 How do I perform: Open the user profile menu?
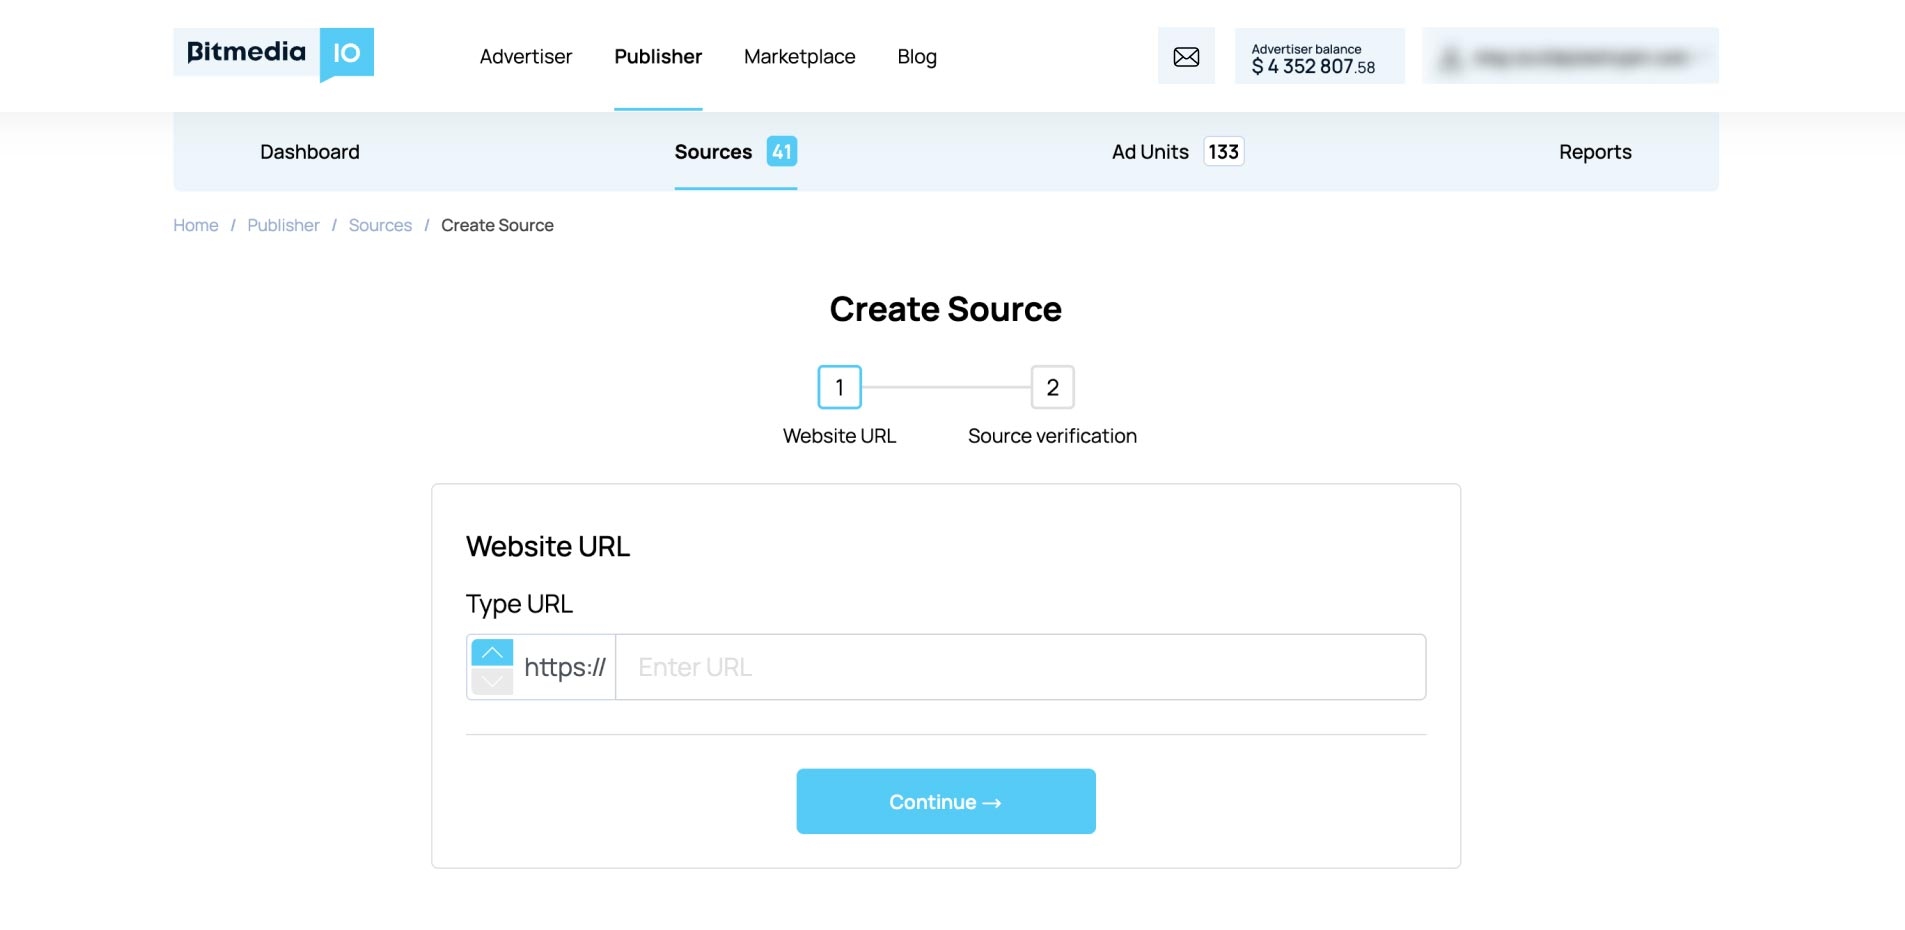pos(1569,57)
